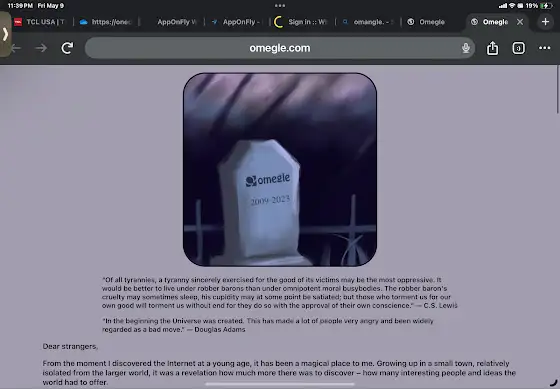Tap the Omegle tombstone image
560x389 pixels.
[x=280, y=170]
